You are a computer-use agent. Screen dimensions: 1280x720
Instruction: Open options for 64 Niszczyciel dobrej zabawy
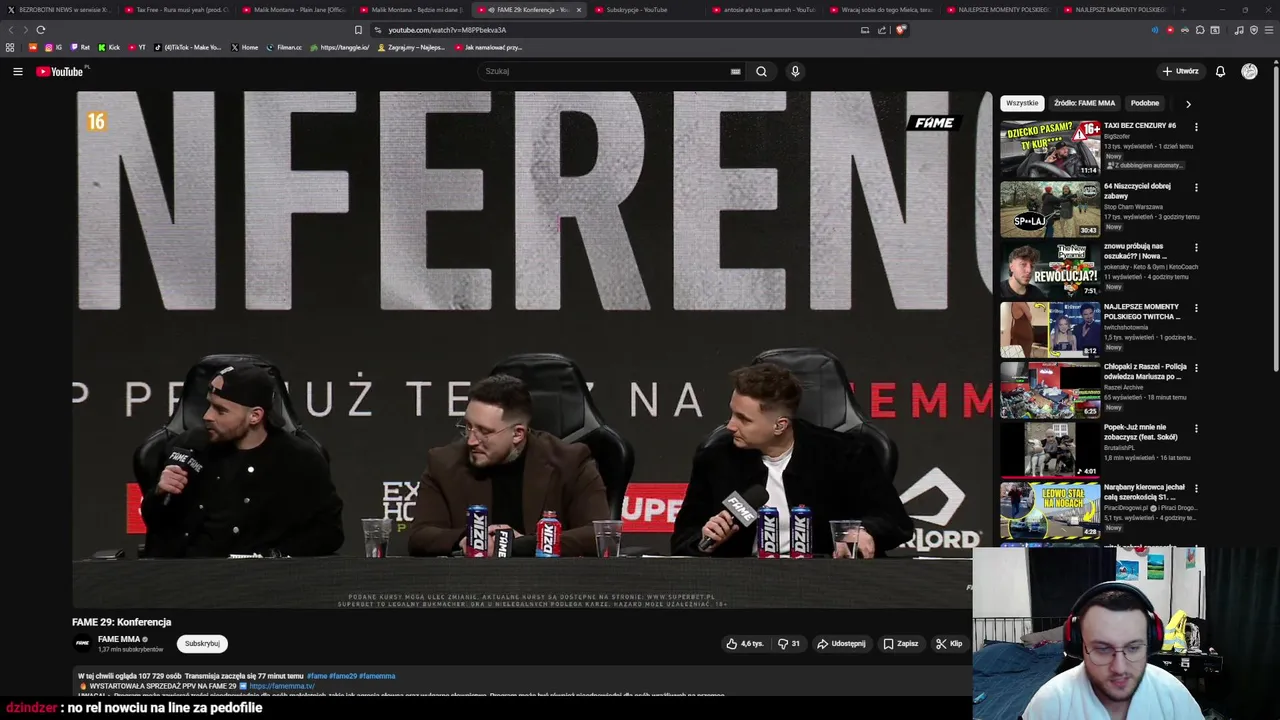click(1196, 187)
